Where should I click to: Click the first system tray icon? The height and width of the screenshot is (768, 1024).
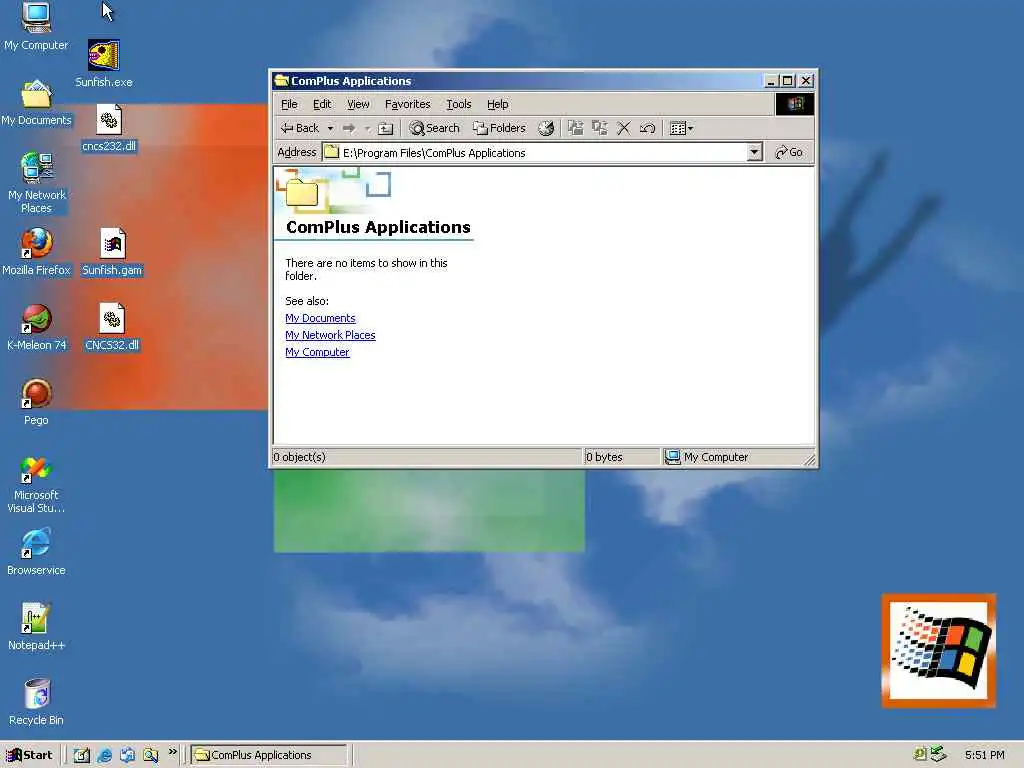tap(920, 754)
